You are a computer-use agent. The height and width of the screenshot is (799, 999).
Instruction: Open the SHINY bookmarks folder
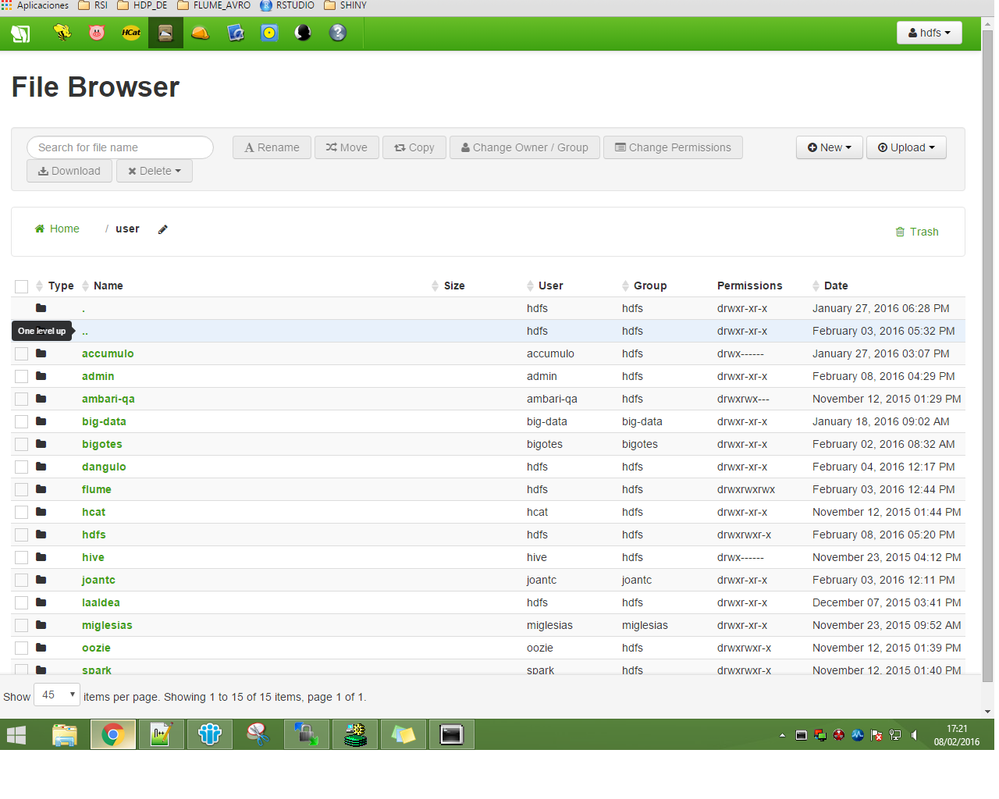tap(346, 6)
